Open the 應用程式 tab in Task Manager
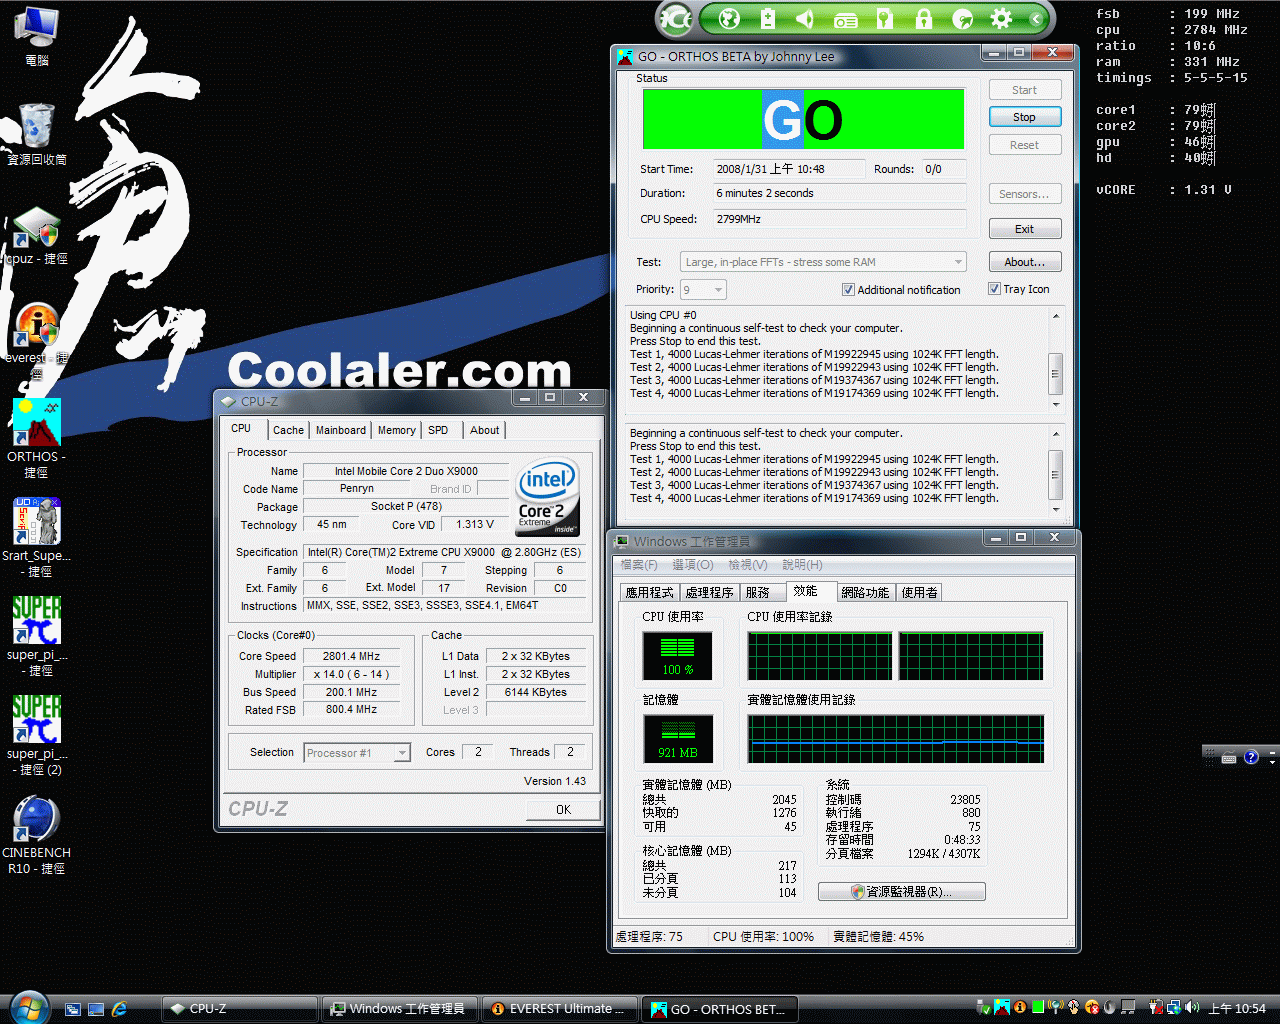The image size is (1280, 1024). click(x=650, y=593)
